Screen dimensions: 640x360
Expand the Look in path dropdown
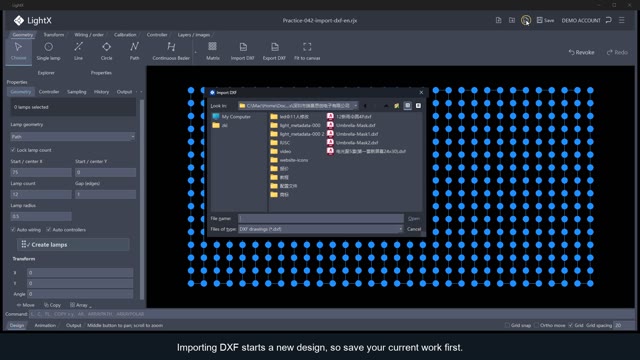pyautogui.click(x=356, y=106)
